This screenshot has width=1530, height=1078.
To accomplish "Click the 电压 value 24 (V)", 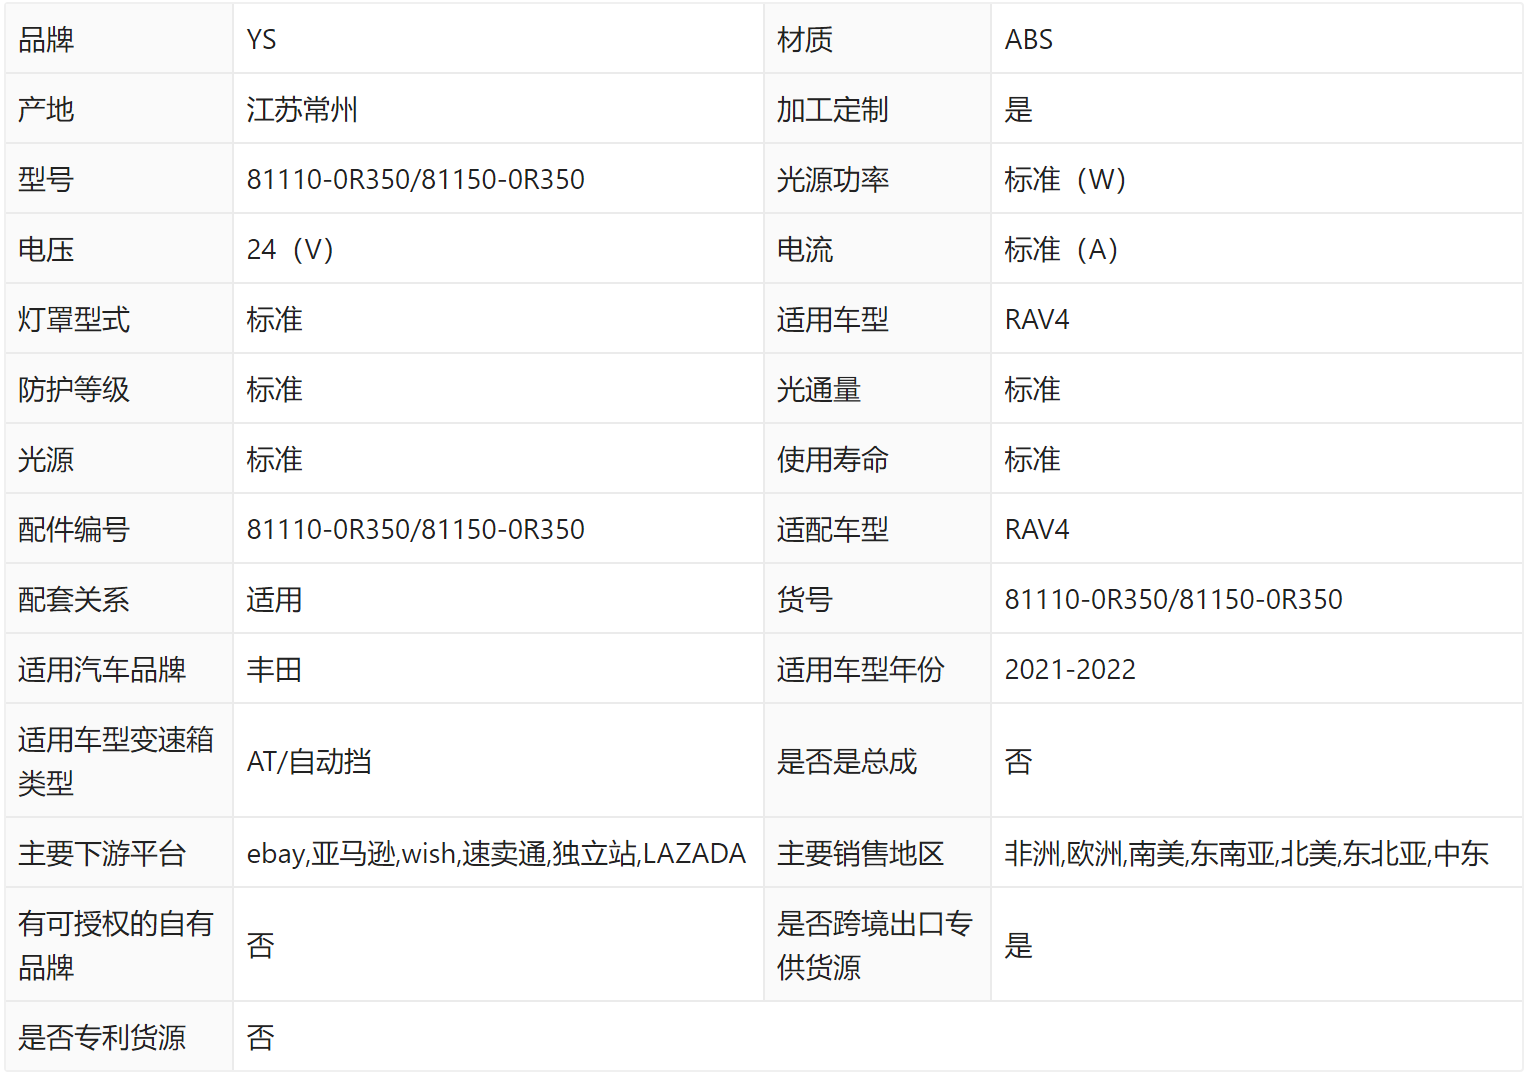I will click(290, 250).
